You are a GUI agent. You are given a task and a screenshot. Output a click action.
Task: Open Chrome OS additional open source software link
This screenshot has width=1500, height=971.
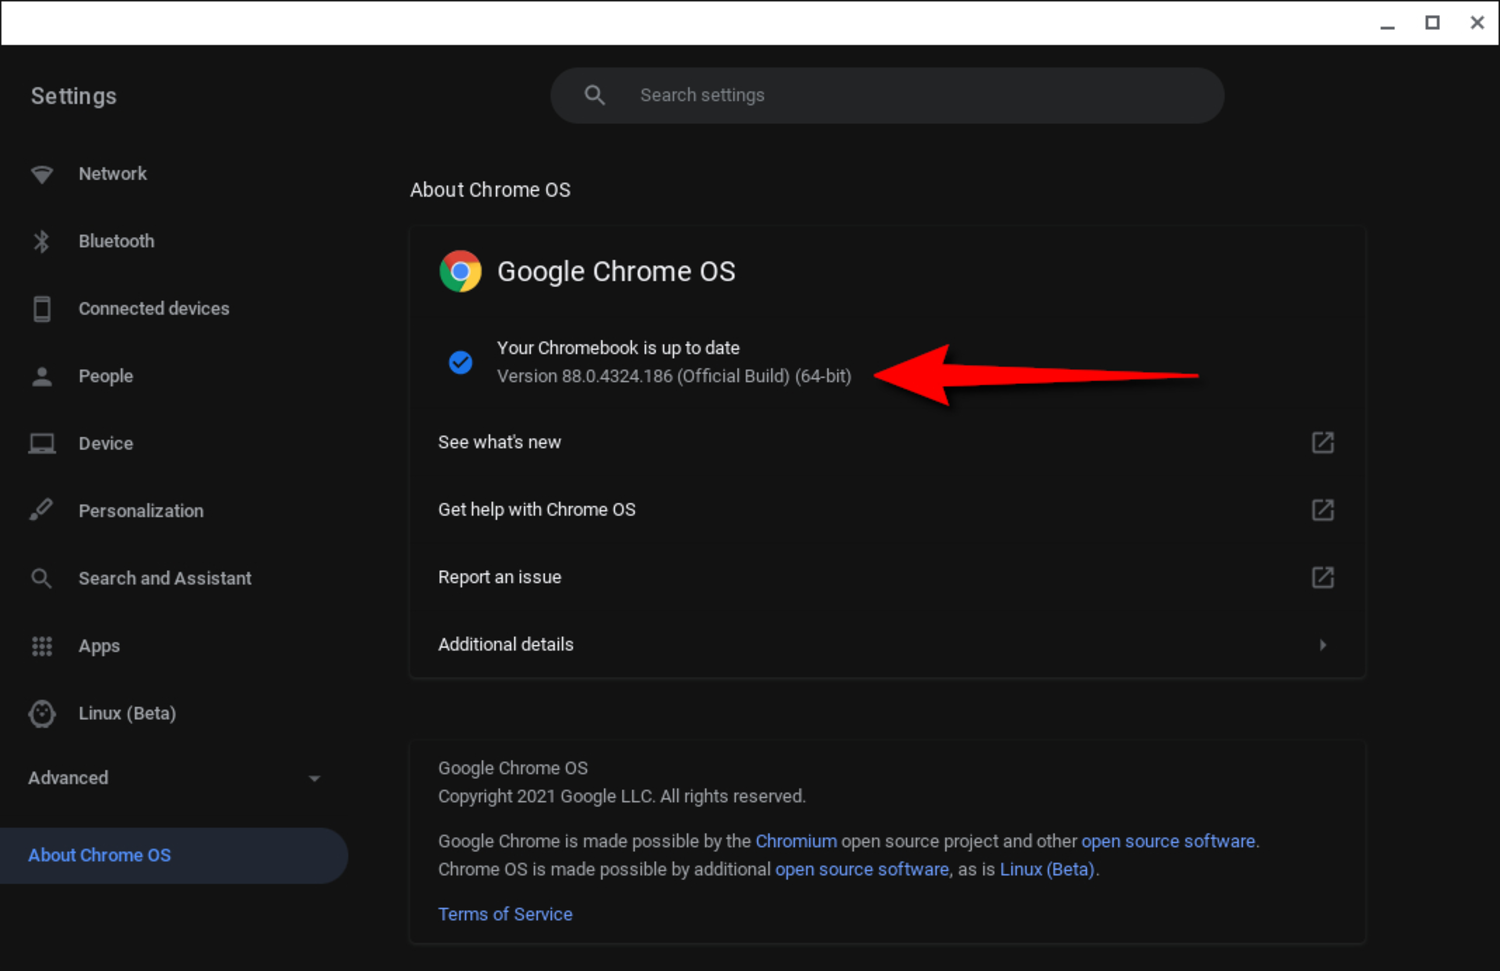862,869
